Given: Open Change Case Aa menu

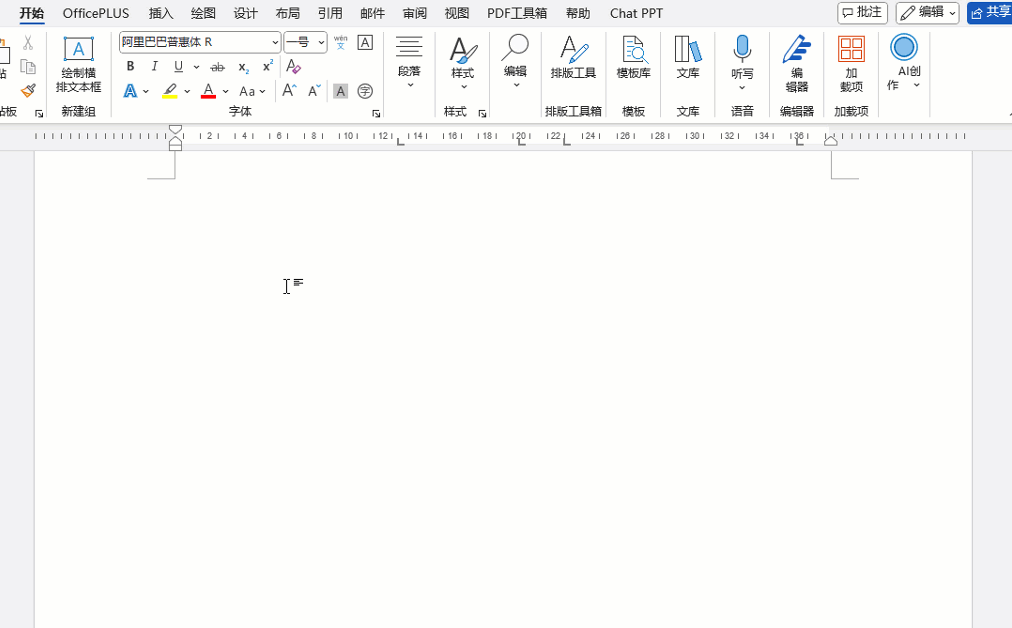Looking at the screenshot, I should 252,91.
